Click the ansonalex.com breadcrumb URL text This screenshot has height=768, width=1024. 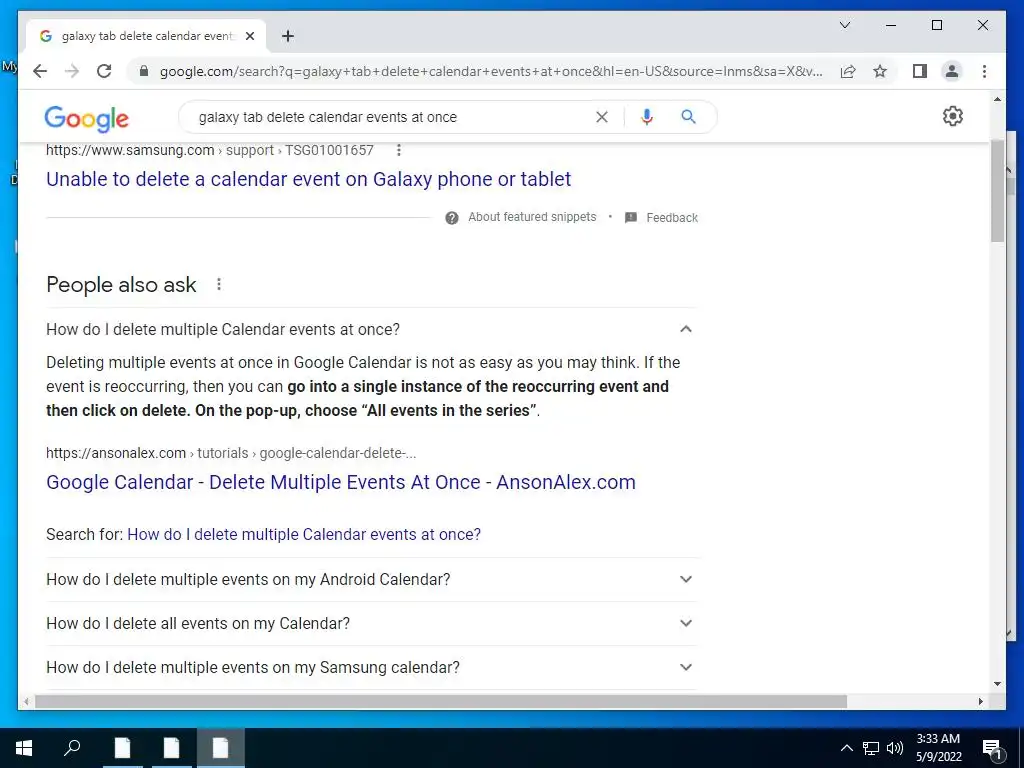click(x=231, y=453)
